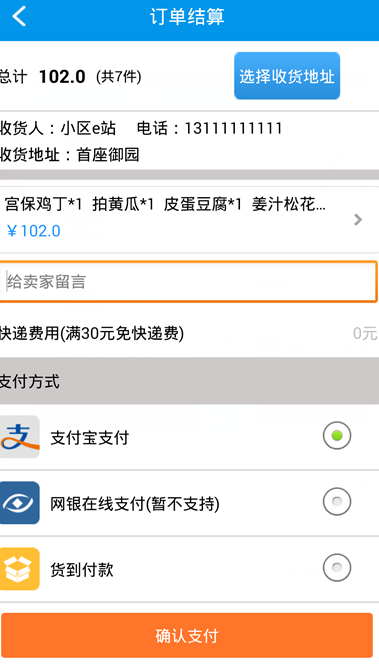Click 确认支付 button

[x=187, y=636]
